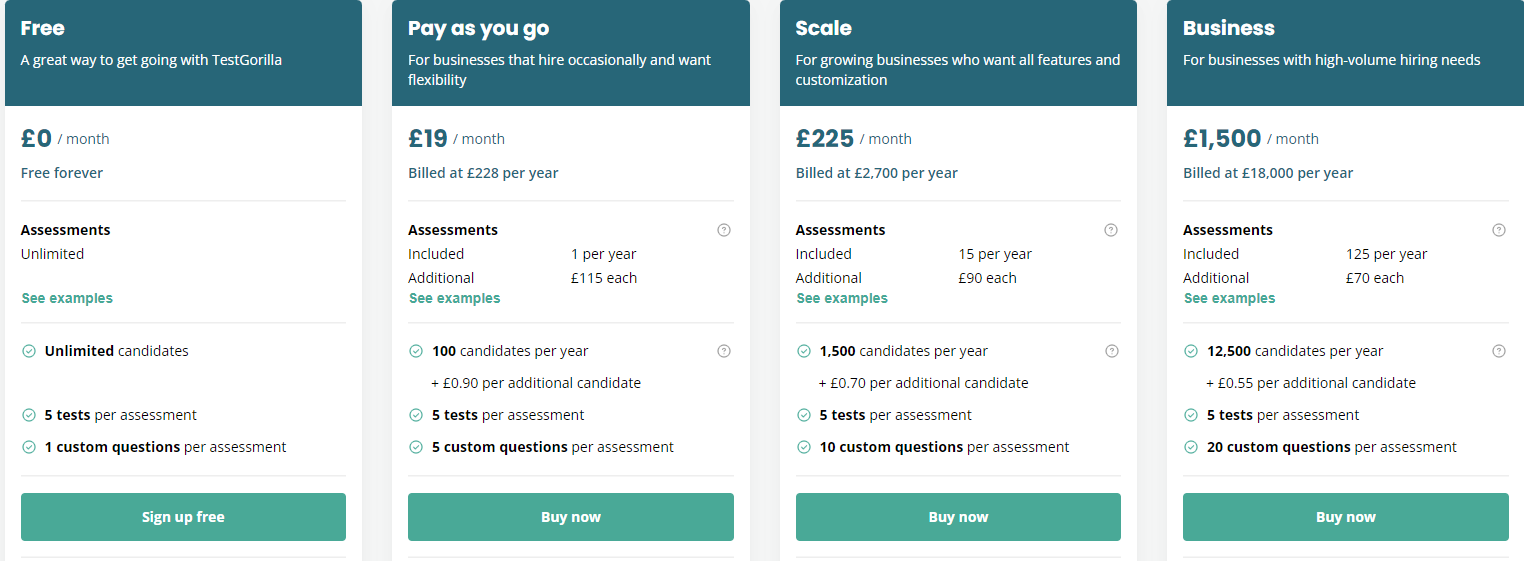The height and width of the screenshot is (561, 1524).
Task: Click checkmark icon beside 10 custom questions
Action: (x=804, y=447)
